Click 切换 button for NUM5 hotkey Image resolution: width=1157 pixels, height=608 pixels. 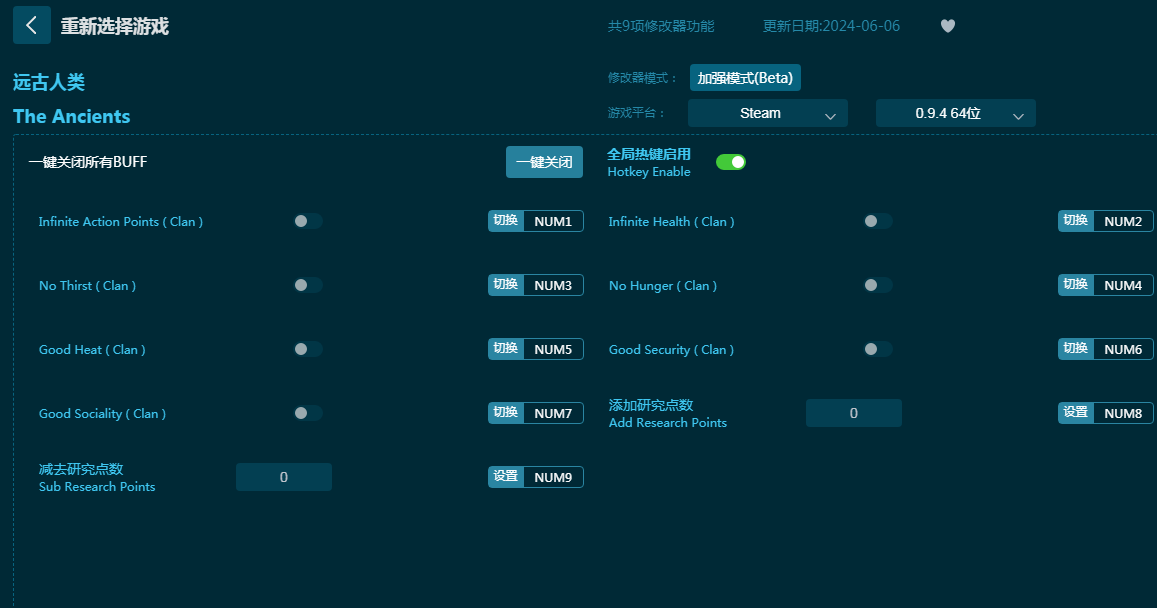506,349
